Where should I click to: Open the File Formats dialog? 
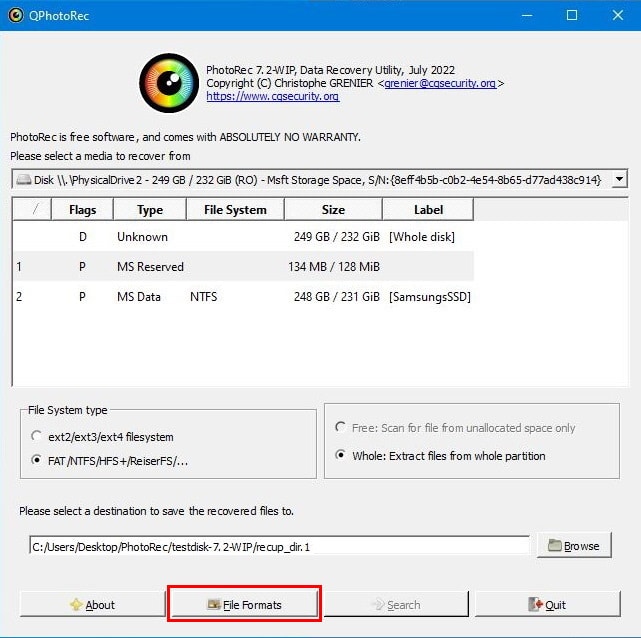pos(244,605)
